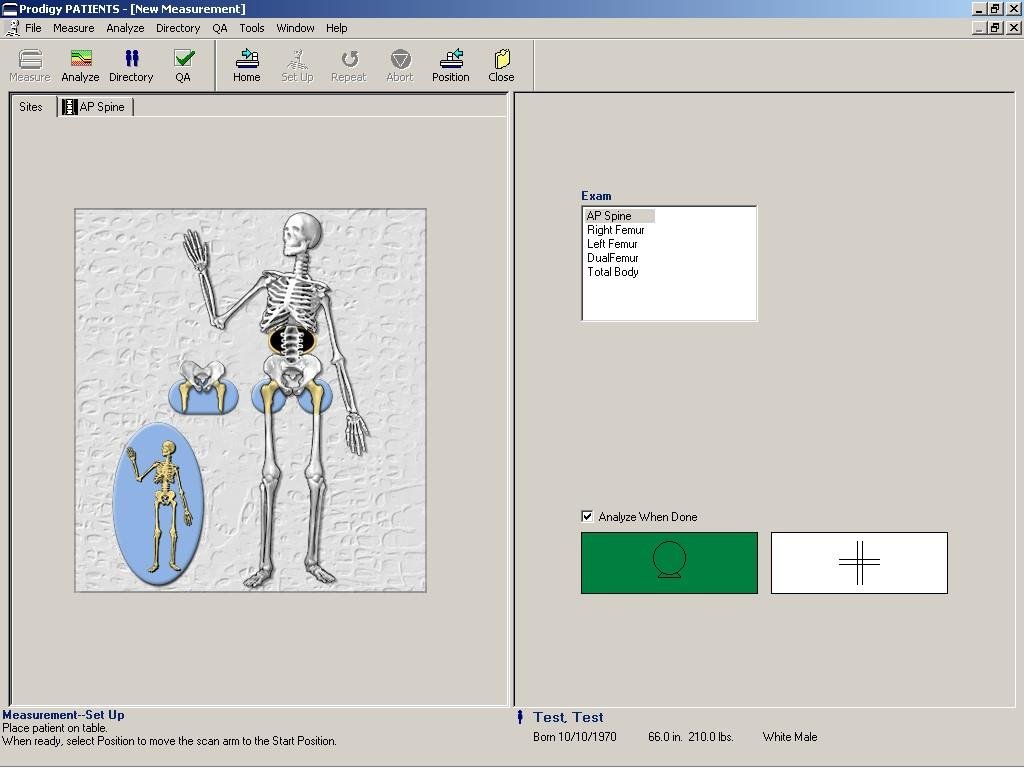Image resolution: width=1024 pixels, height=768 pixels.
Task: Select the left femur hip region on skeleton
Action: pyautogui.click(x=315, y=396)
